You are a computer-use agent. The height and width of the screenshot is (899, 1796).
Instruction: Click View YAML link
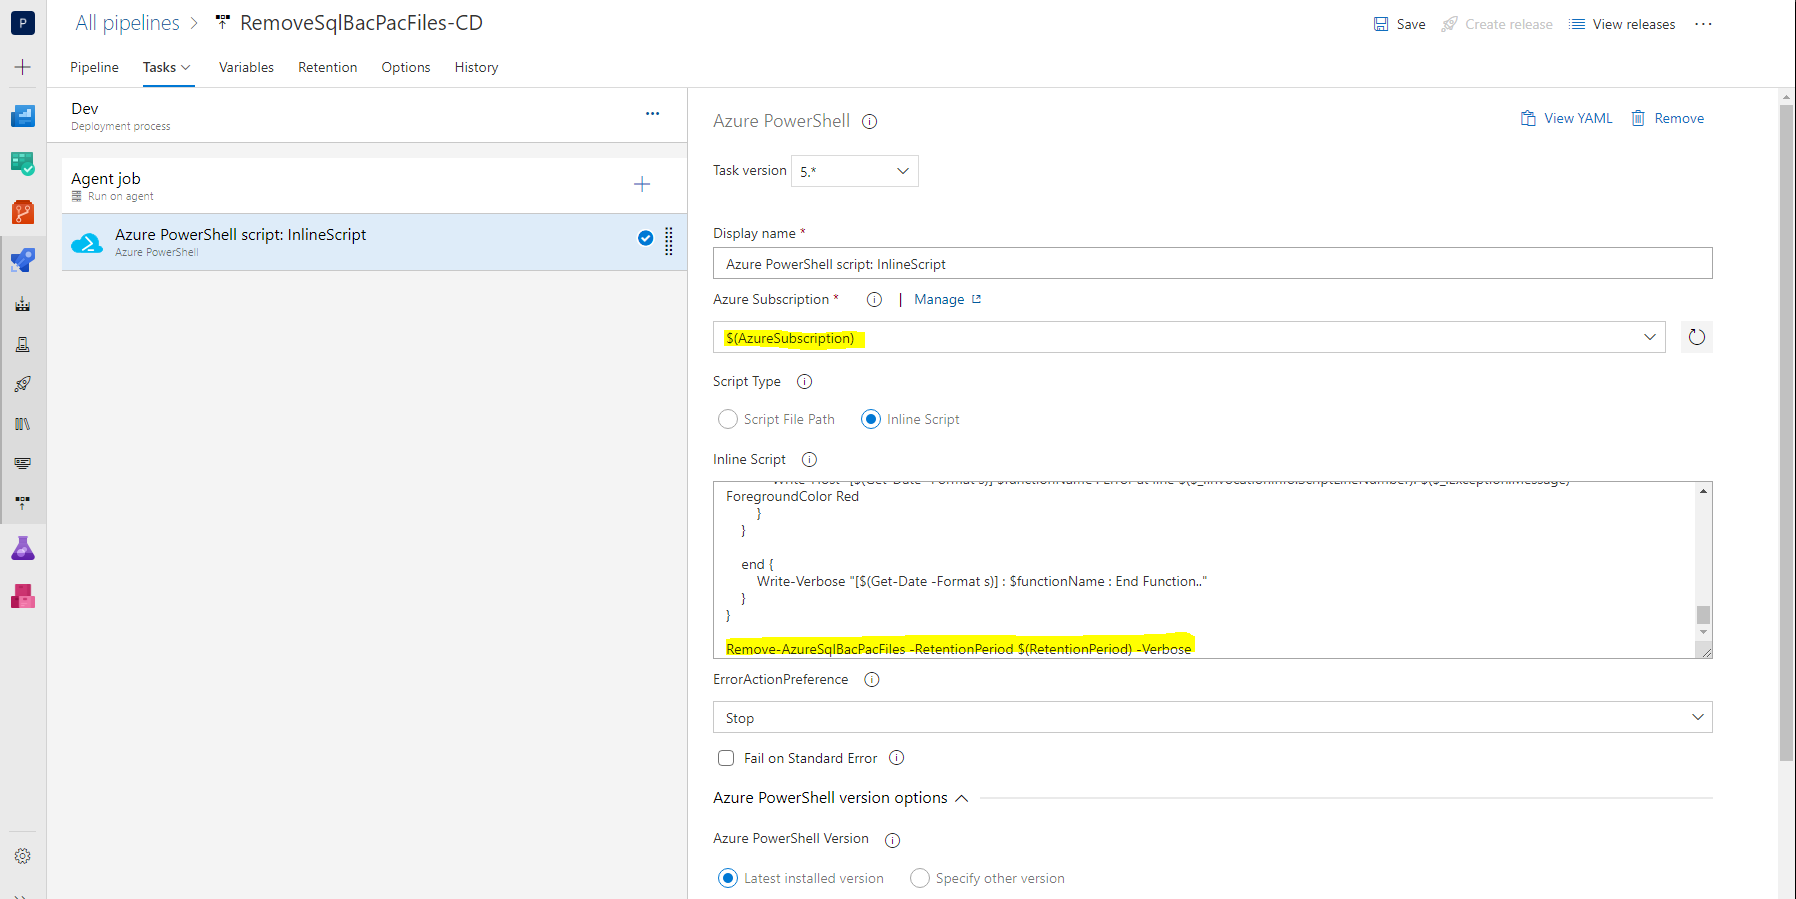click(x=1566, y=118)
